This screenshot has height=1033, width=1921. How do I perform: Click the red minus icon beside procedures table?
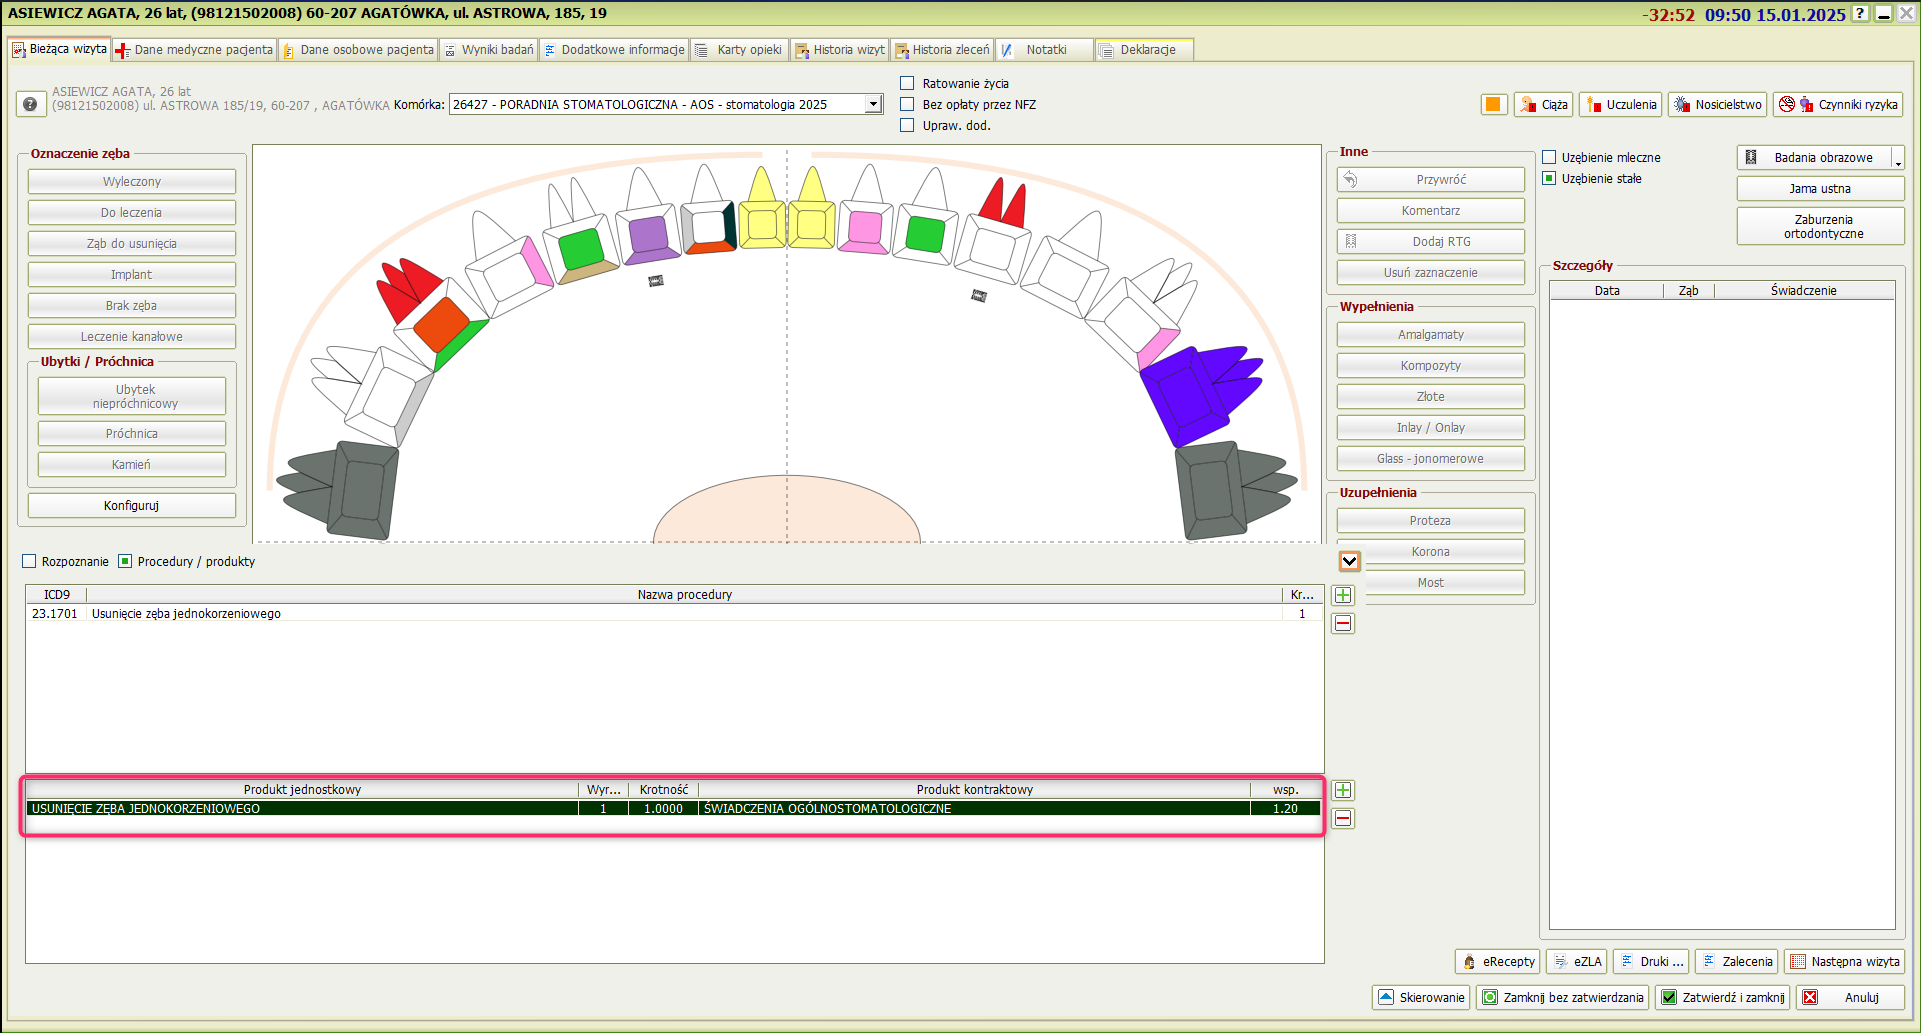[1343, 623]
